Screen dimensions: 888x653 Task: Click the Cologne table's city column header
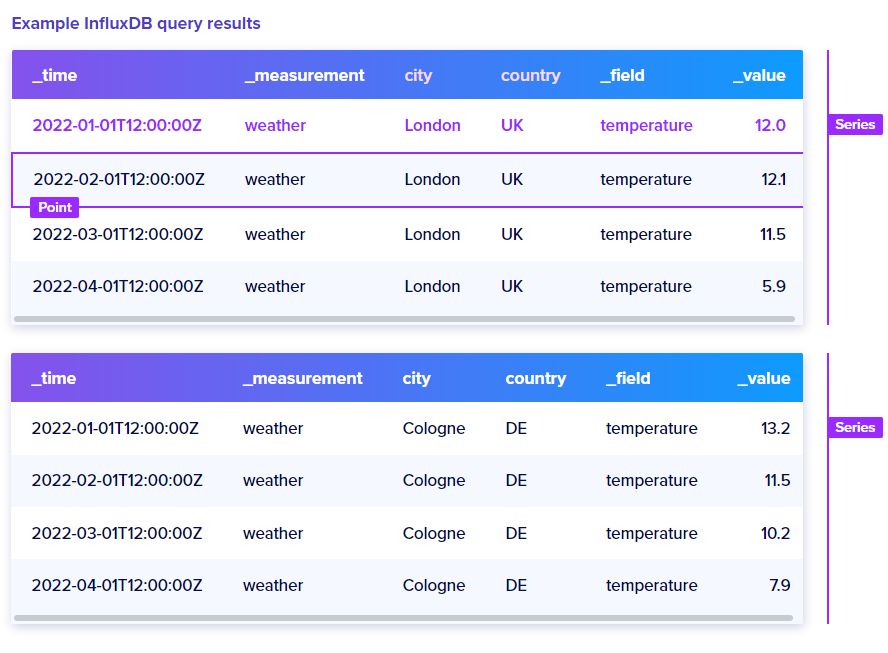[416, 378]
